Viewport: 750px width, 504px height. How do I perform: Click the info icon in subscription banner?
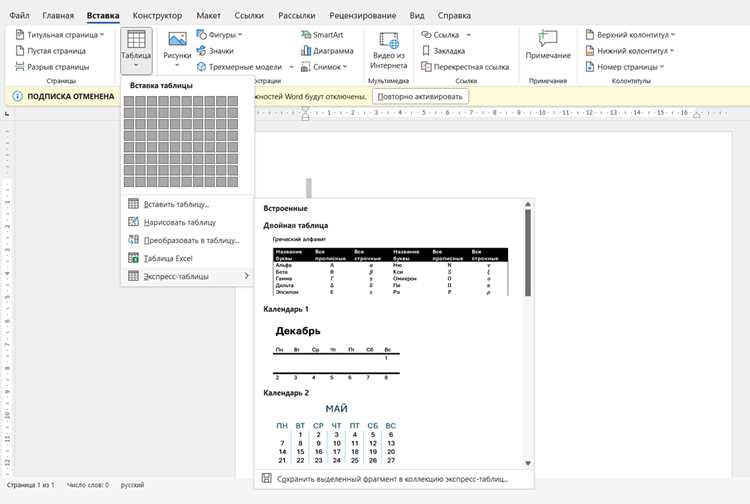17,96
